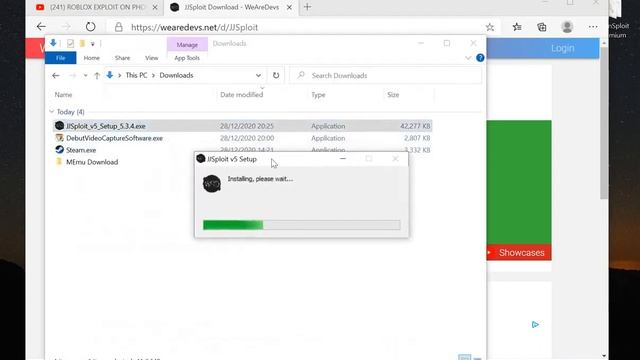Click the browser URL address field
This screenshot has width=640, height=360.
(x=194, y=27)
